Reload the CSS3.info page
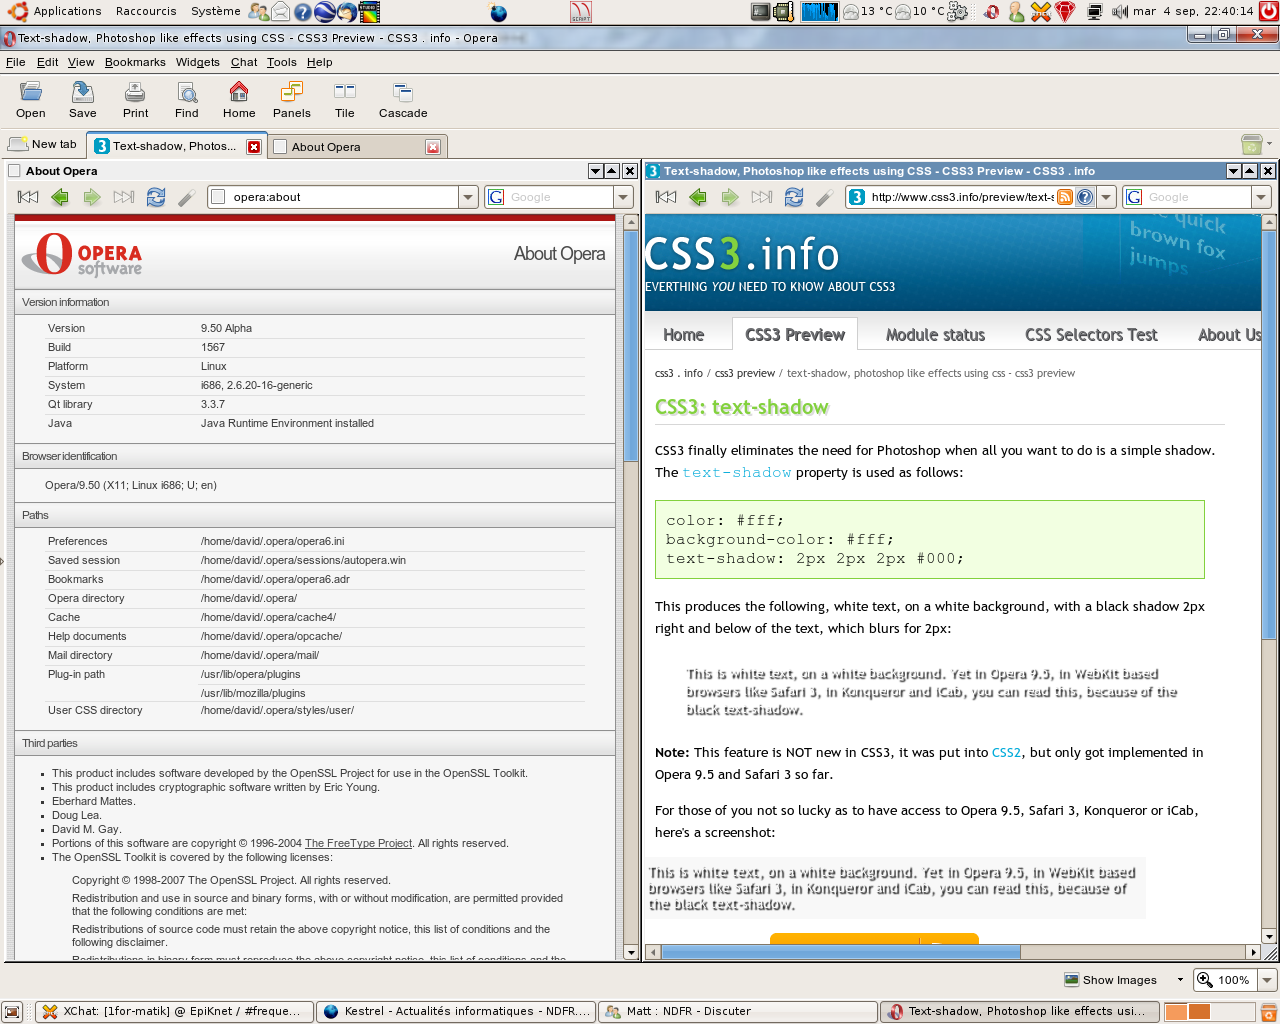 pos(794,197)
